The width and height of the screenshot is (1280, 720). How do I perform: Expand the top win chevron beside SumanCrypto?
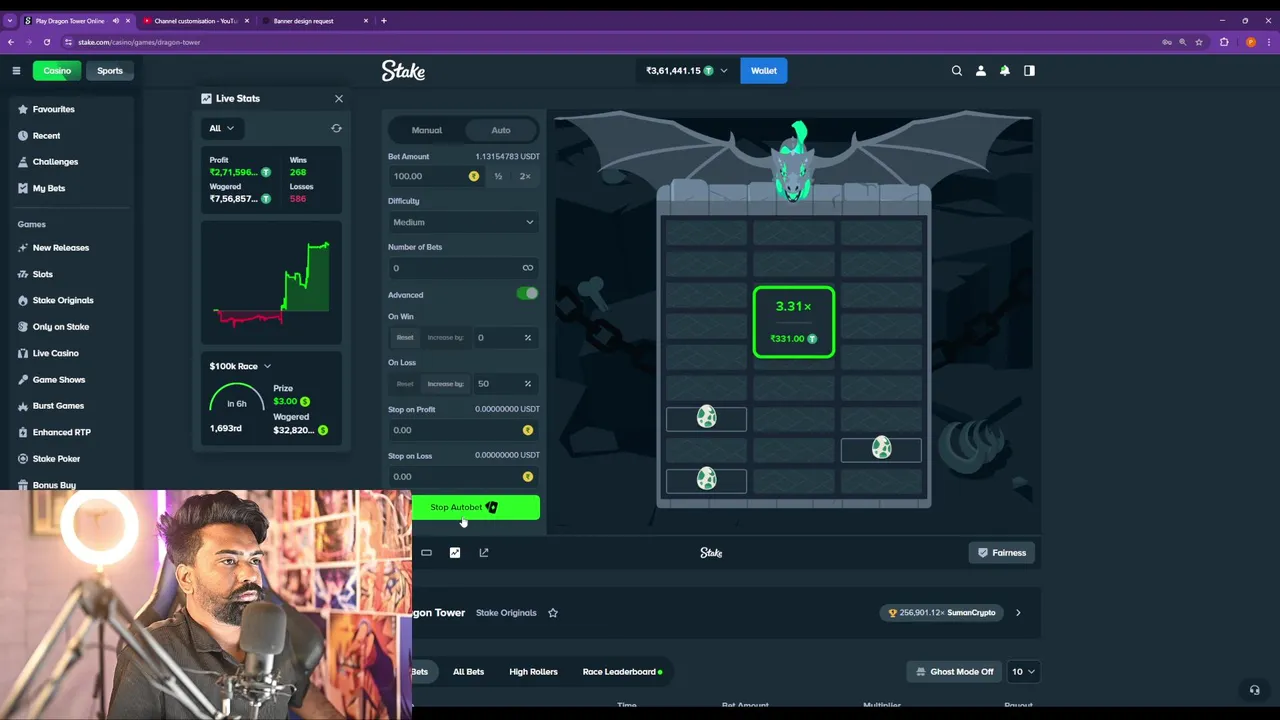[1018, 612]
